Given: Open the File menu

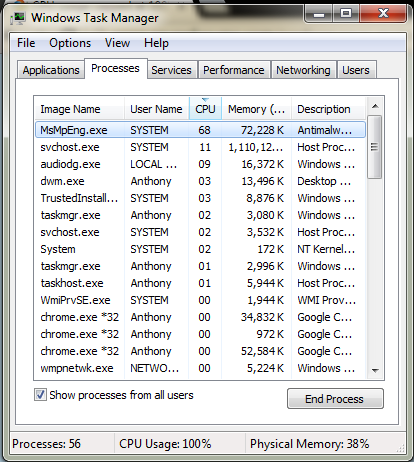Looking at the screenshot, I should pos(26,43).
